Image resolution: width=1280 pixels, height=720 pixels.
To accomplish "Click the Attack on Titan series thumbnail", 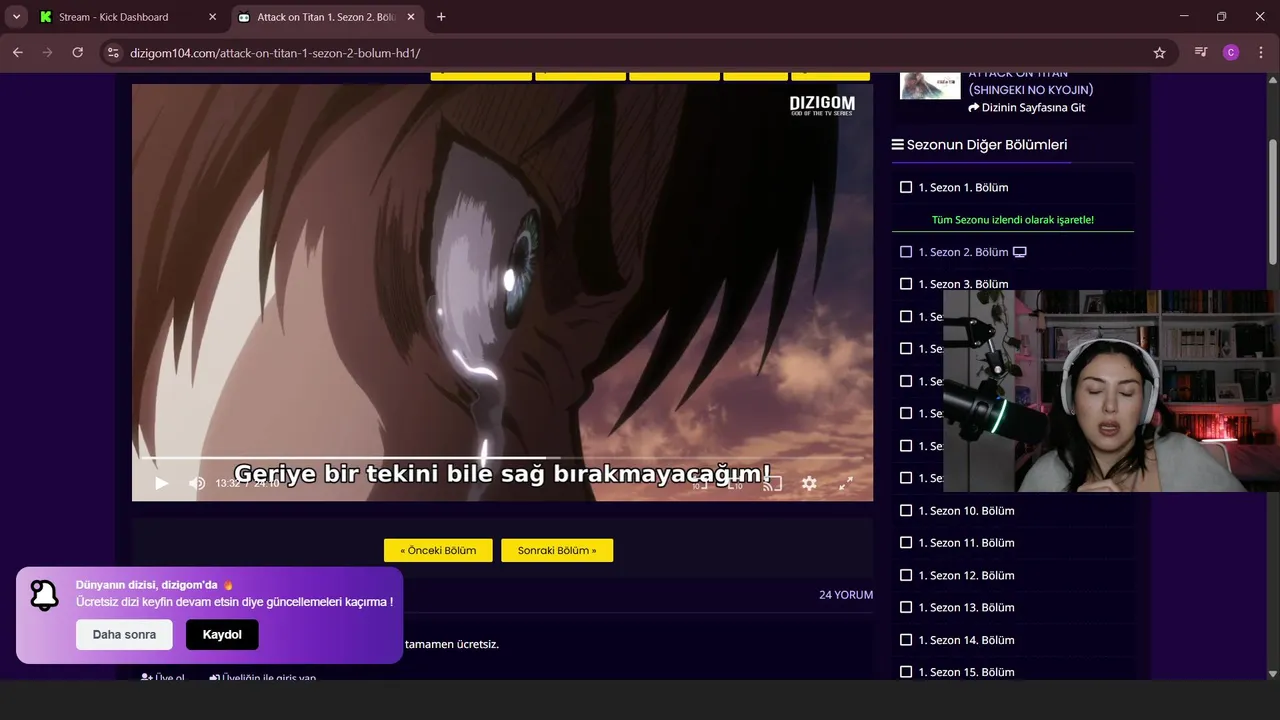I will click(930, 84).
